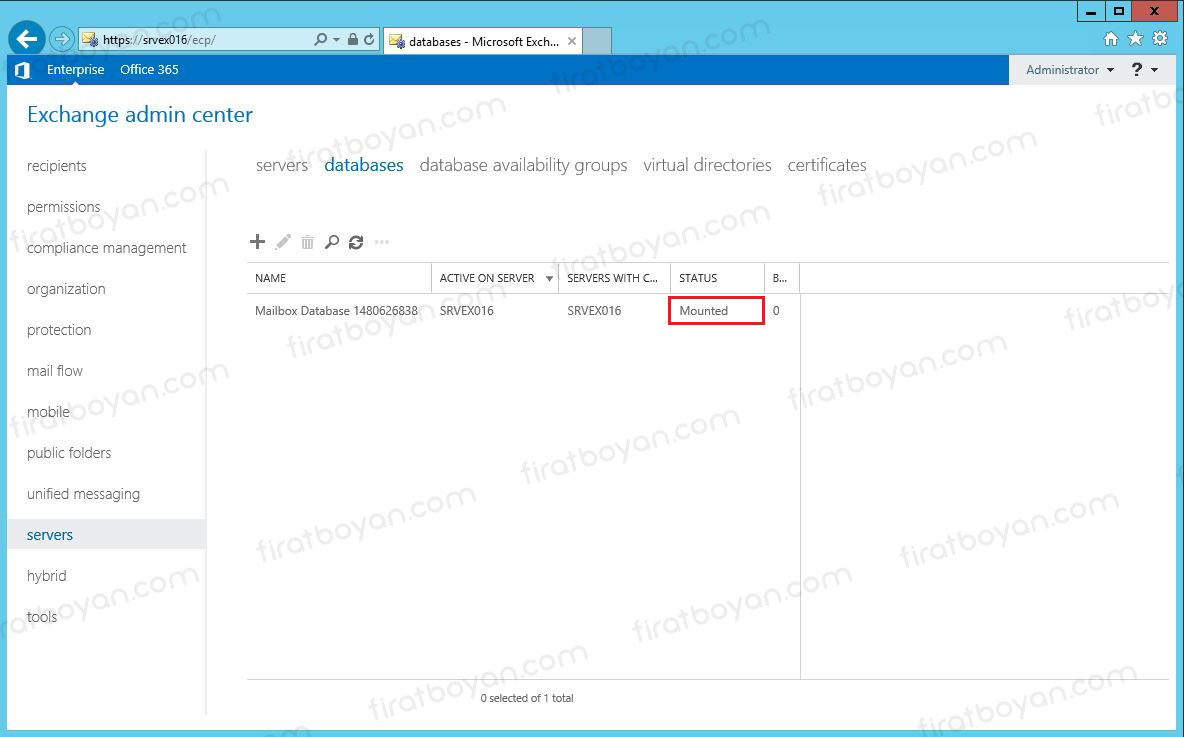The image size is (1184, 737).
Task: Open mail flow section
Action: point(55,371)
